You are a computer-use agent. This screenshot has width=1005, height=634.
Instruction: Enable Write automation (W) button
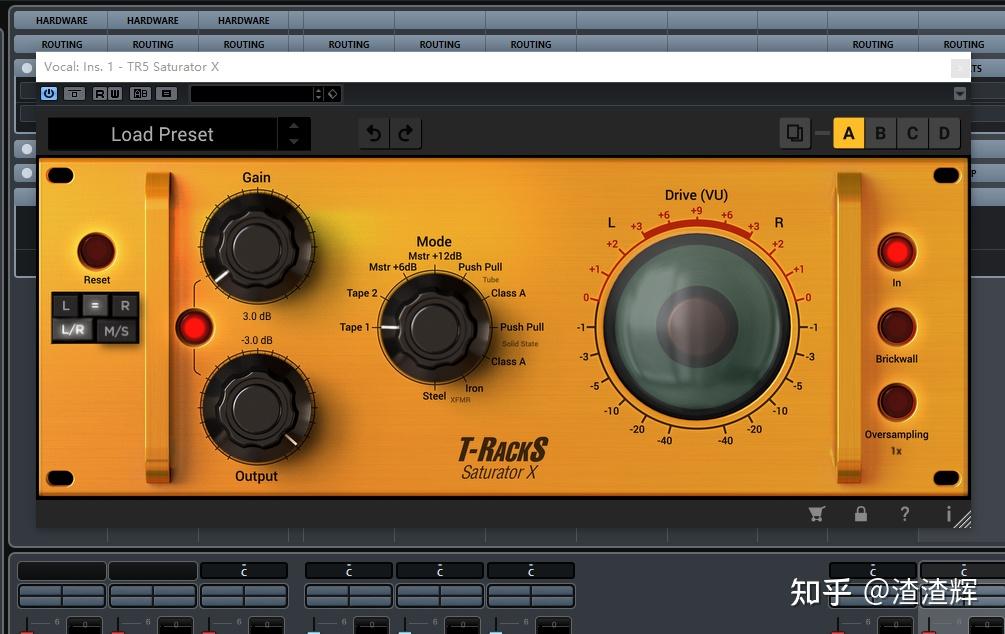[114, 94]
